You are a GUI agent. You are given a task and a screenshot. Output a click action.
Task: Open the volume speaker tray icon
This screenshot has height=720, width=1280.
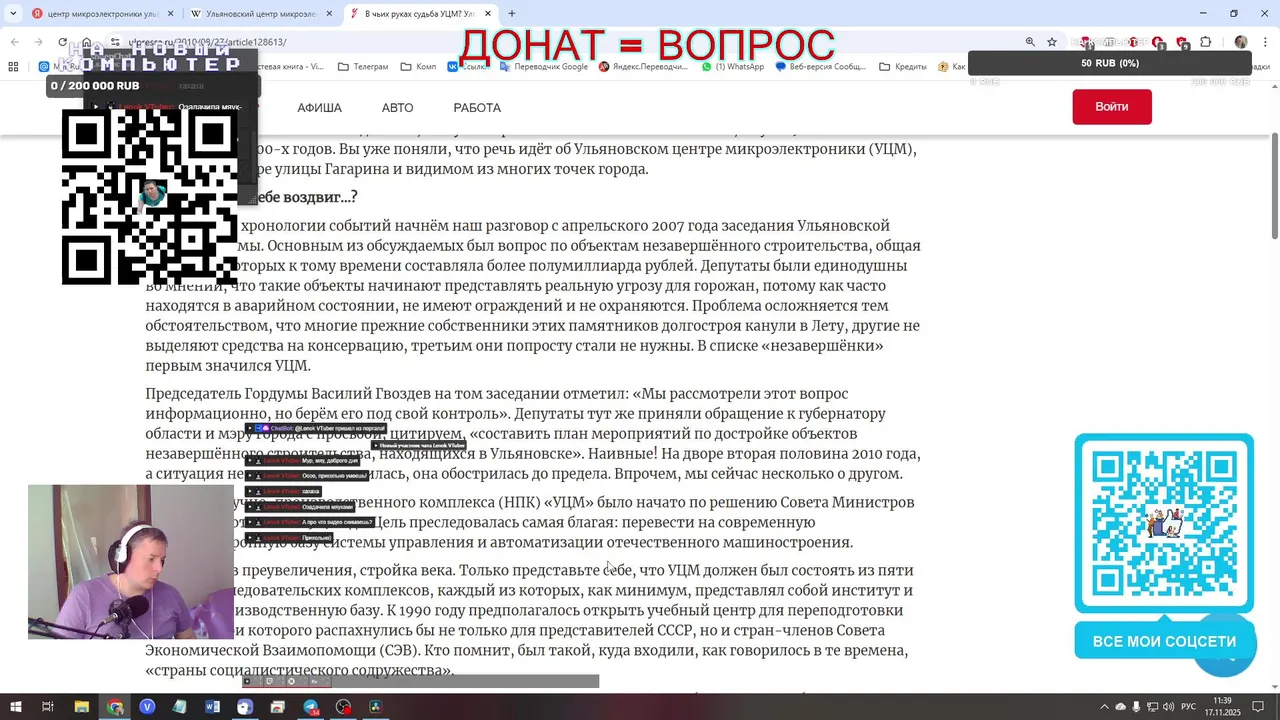tap(1168, 707)
